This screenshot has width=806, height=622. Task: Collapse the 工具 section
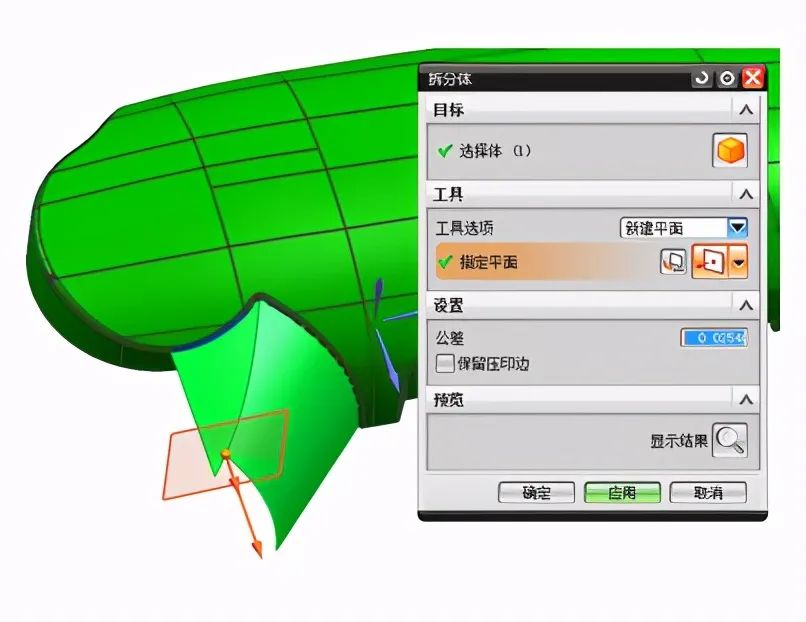click(745, 194)
